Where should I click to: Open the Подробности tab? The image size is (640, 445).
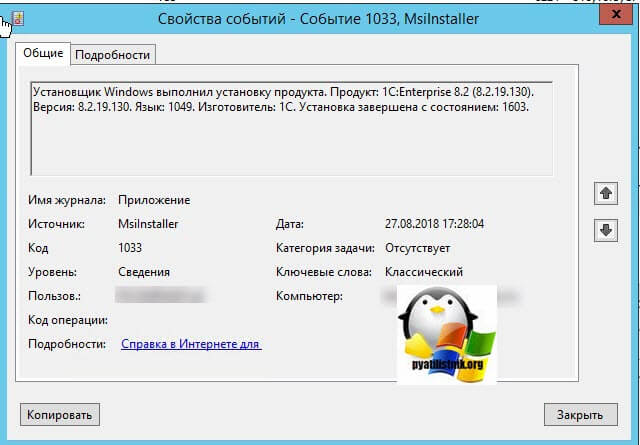pyautogui.click(x=113, y=55)
